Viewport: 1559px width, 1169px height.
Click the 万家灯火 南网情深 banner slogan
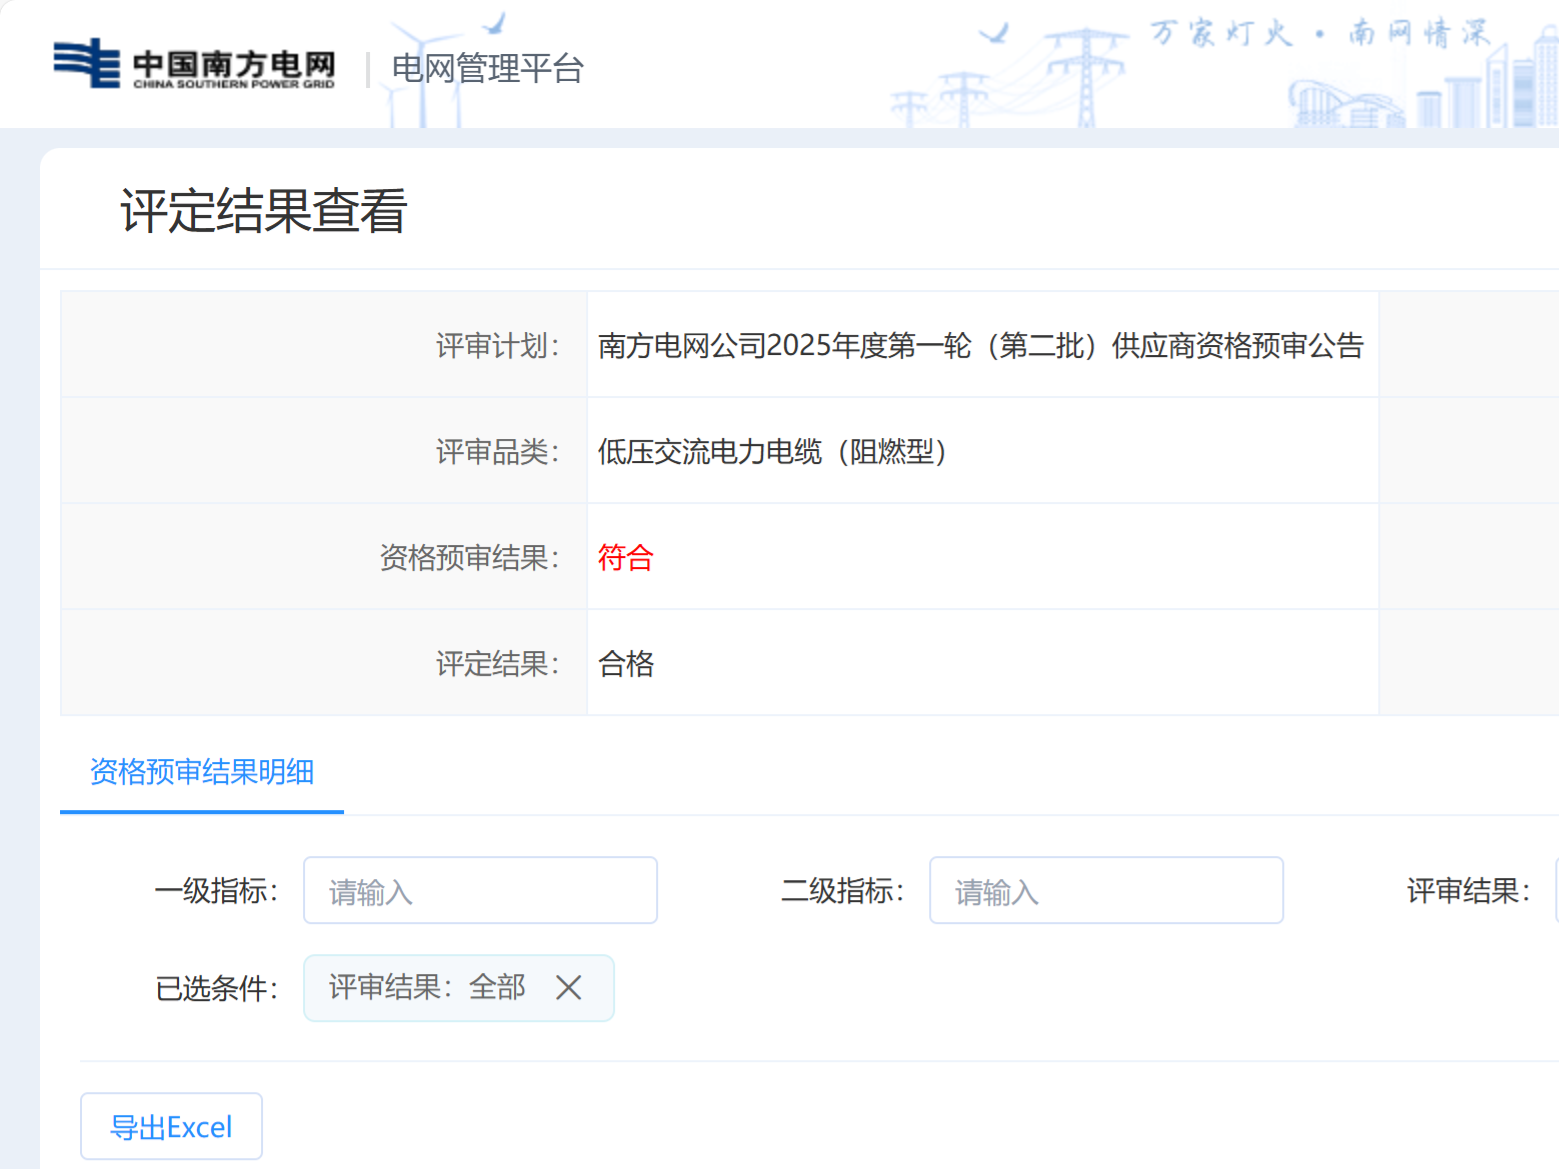point(1319,33)
